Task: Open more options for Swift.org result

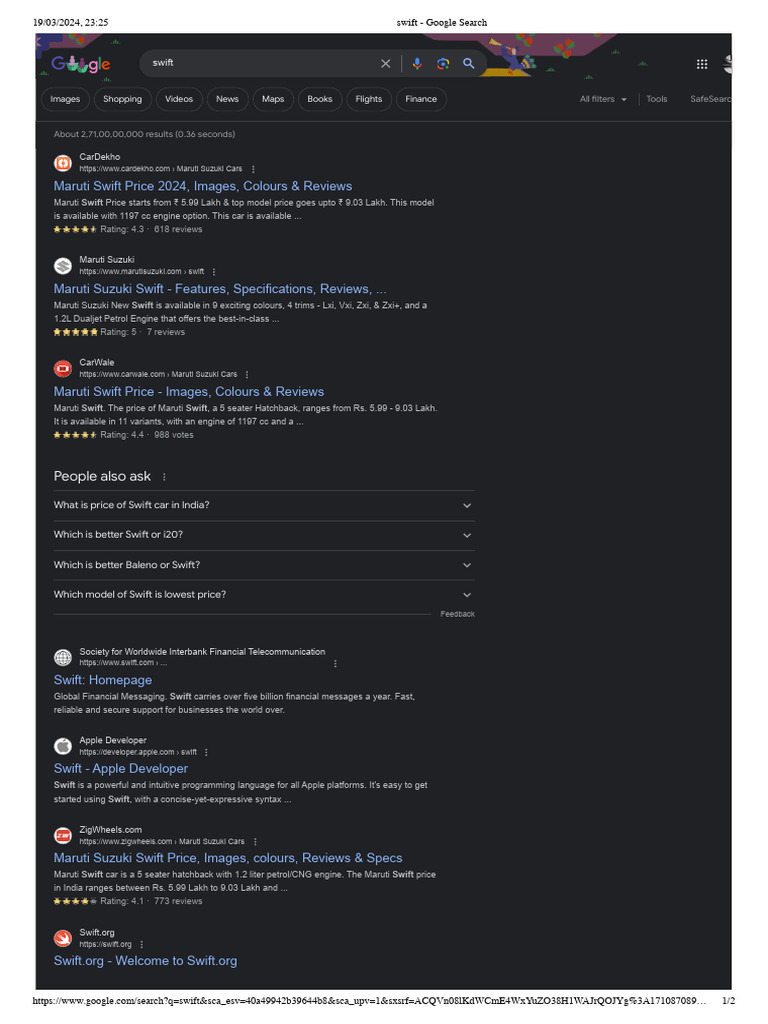Action: [142, 944]
